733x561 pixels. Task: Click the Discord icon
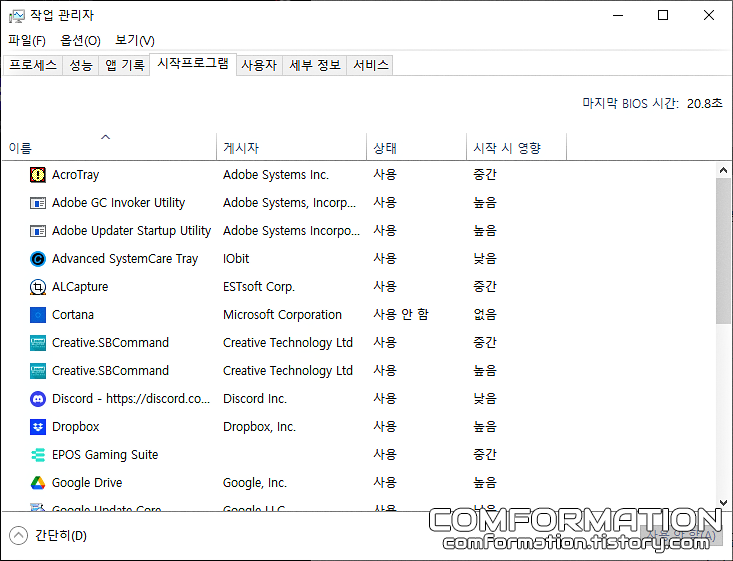tap(38, 399)
